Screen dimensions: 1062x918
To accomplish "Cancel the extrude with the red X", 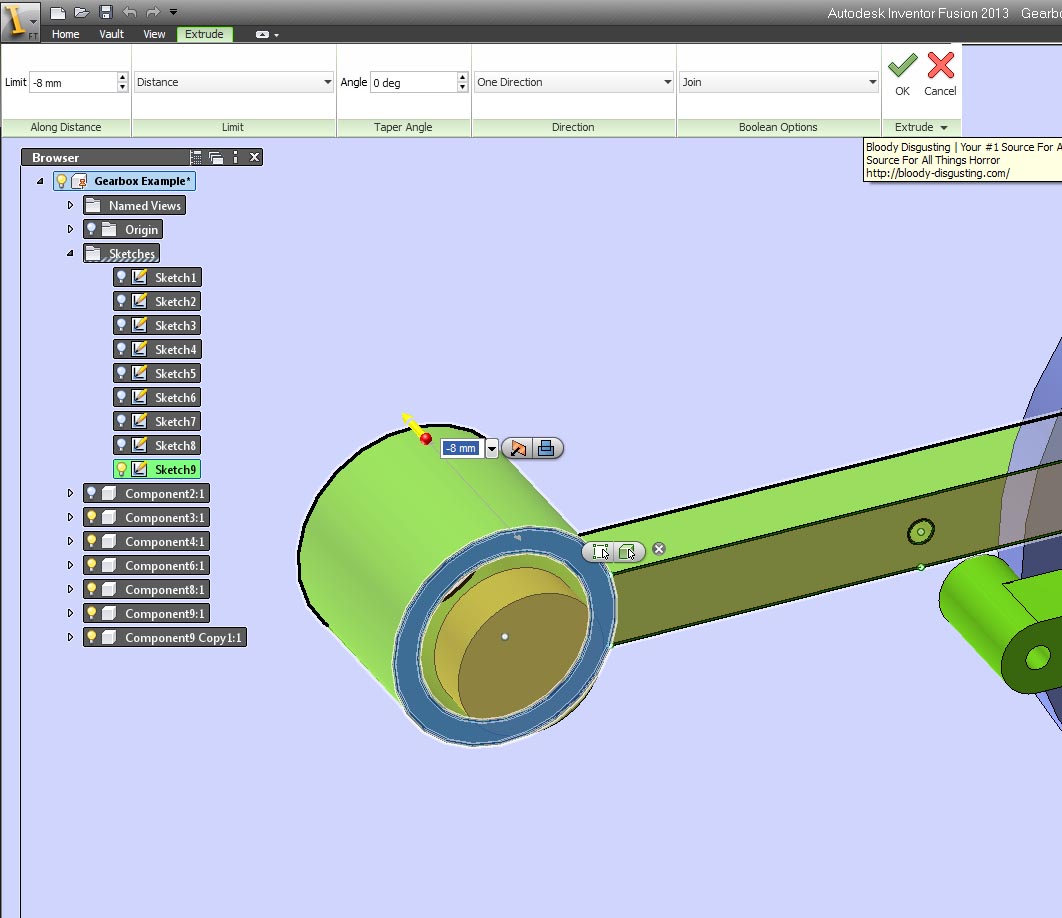I will click(x=940, y=74).
